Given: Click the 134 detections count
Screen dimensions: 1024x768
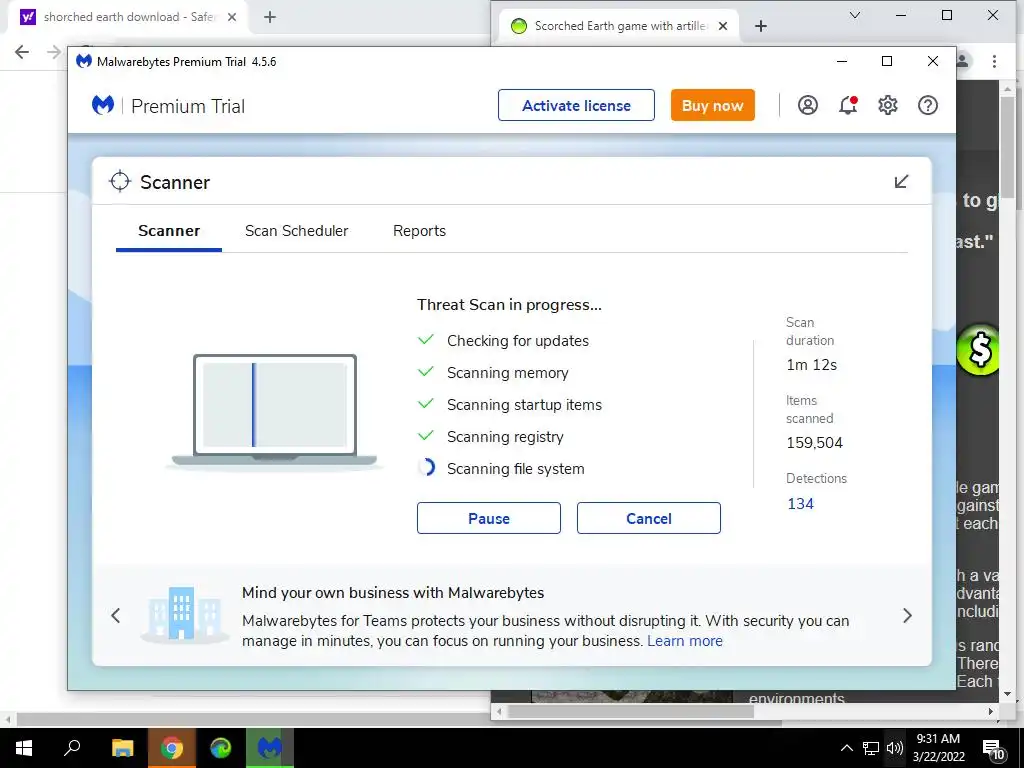Looking at the screenshot, I should pos(800,504).
